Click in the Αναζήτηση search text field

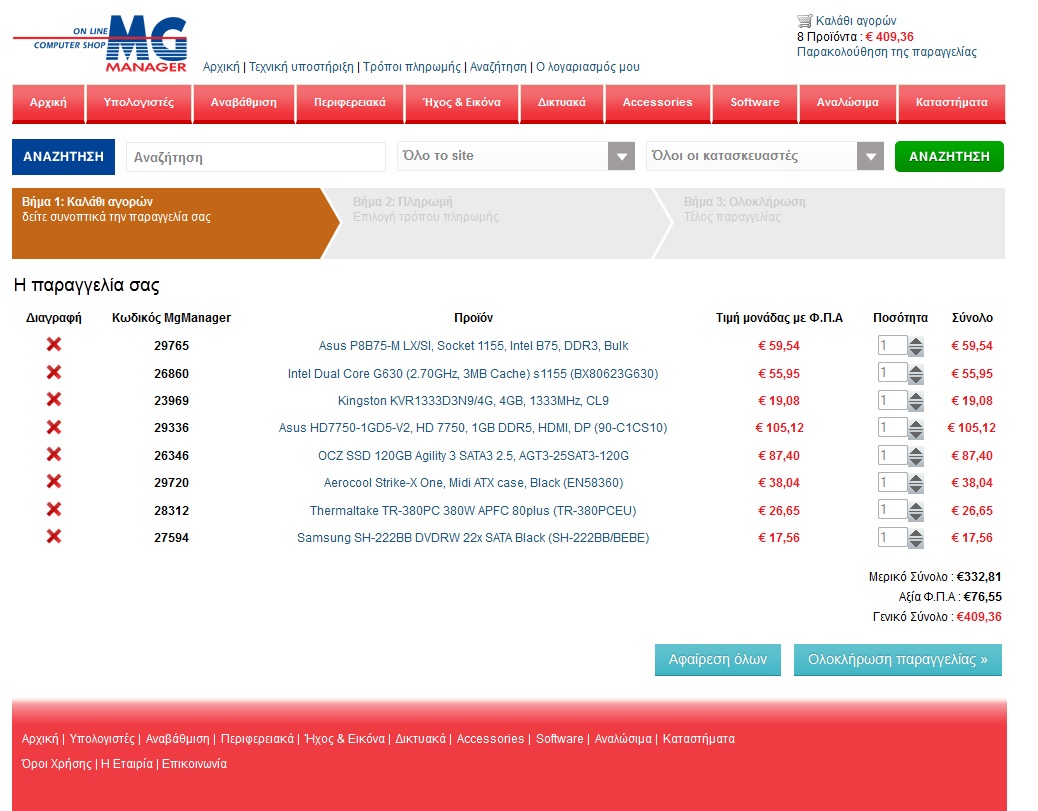(x=256, y=158)
